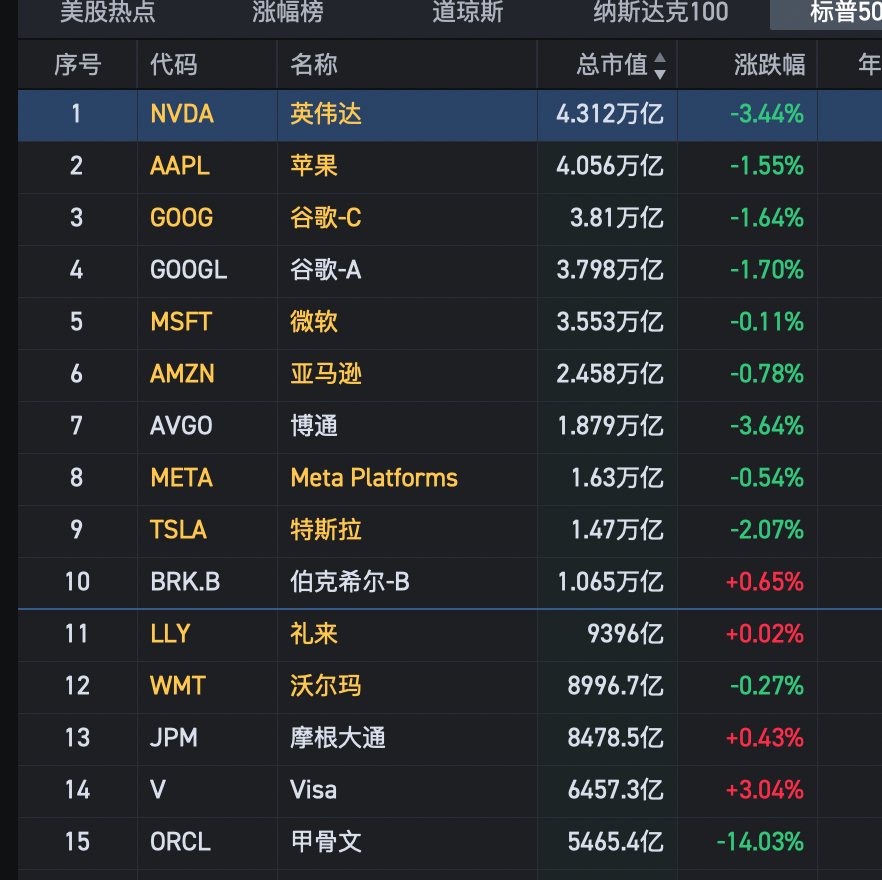Open the 涨幅榜 tab
882x880 pixels.
(287, 12)
